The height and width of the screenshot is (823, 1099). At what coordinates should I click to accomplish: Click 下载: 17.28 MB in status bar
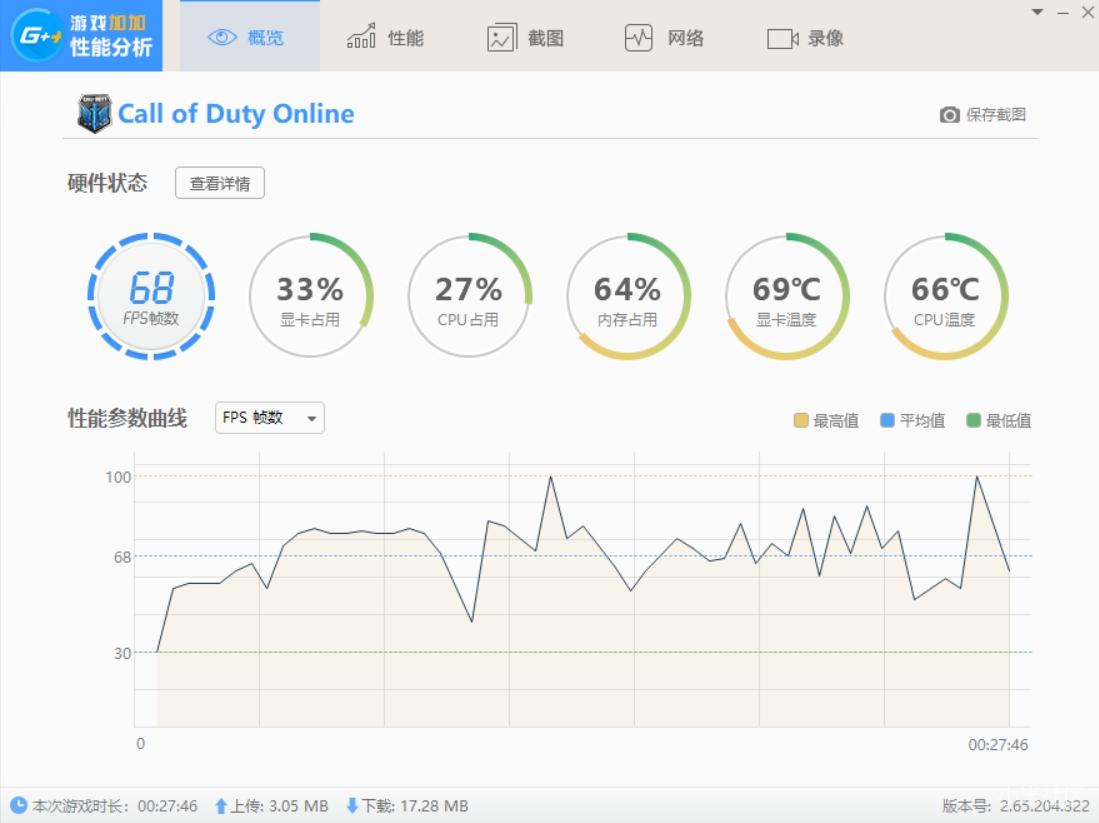click(x=408, y=806)
